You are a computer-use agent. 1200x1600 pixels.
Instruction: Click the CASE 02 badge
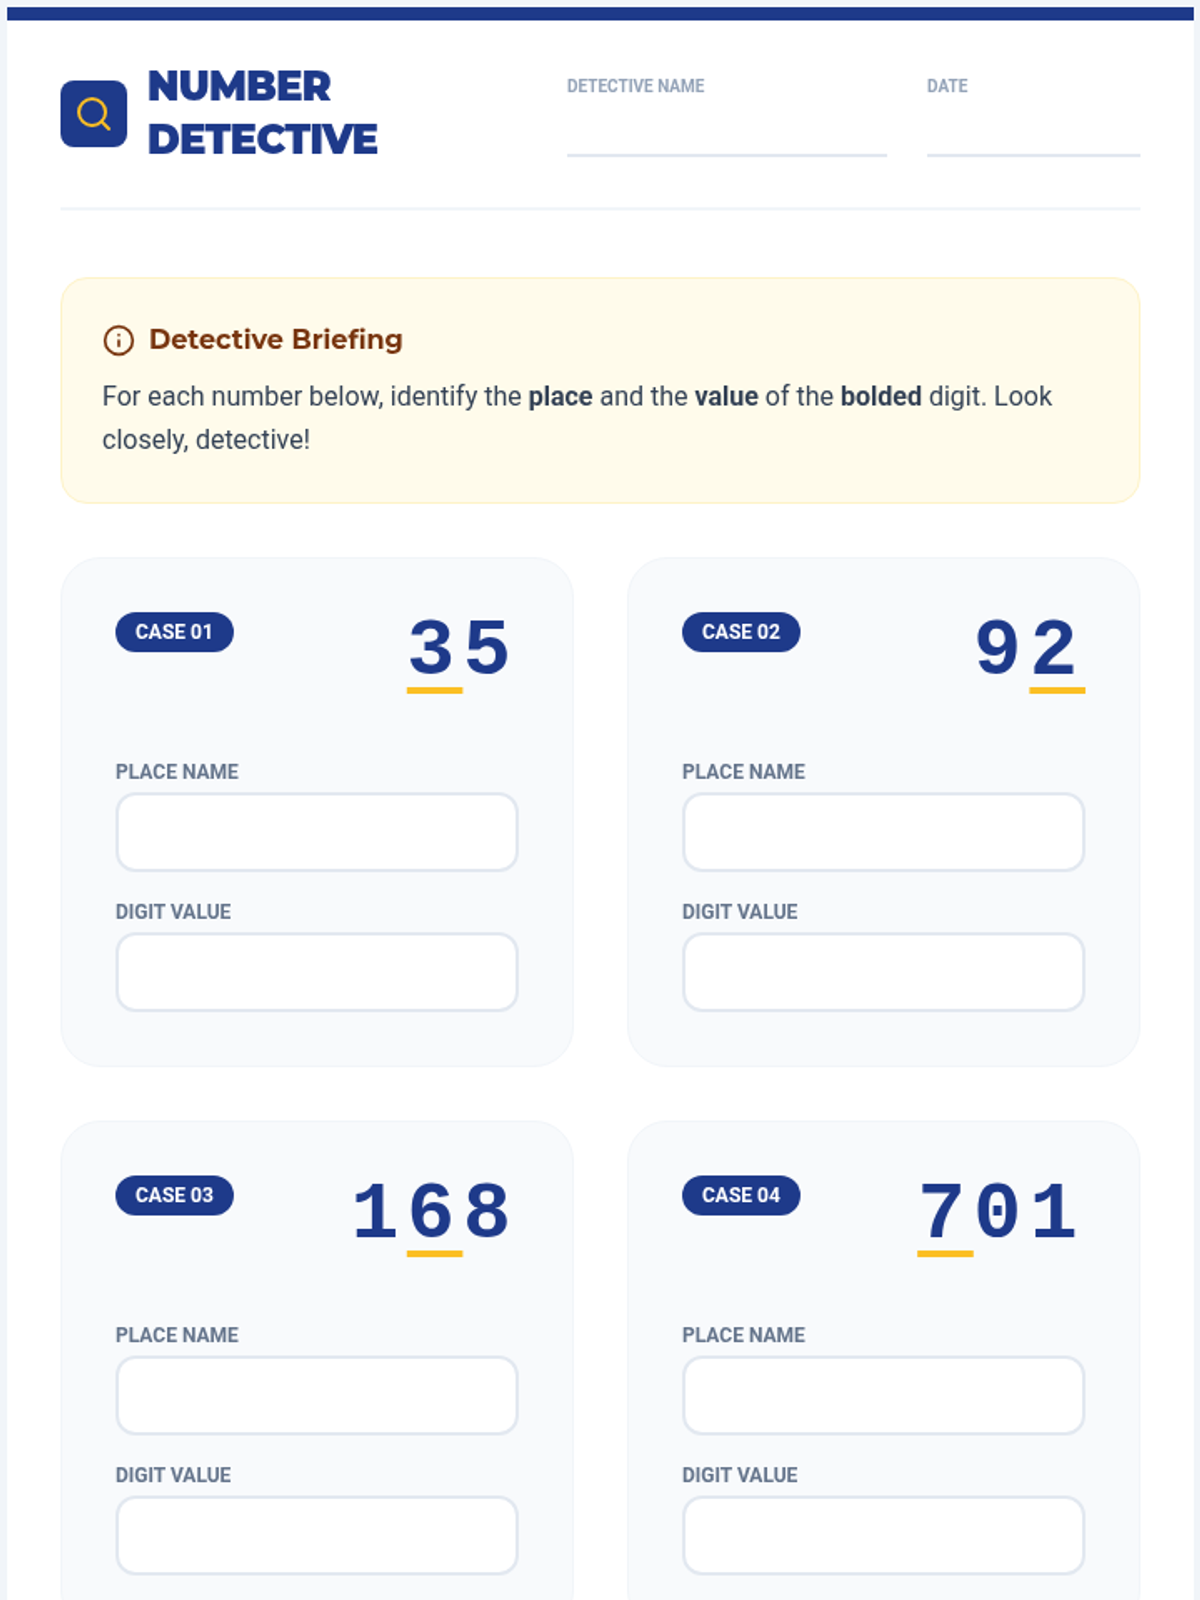[x=741, y=632]
